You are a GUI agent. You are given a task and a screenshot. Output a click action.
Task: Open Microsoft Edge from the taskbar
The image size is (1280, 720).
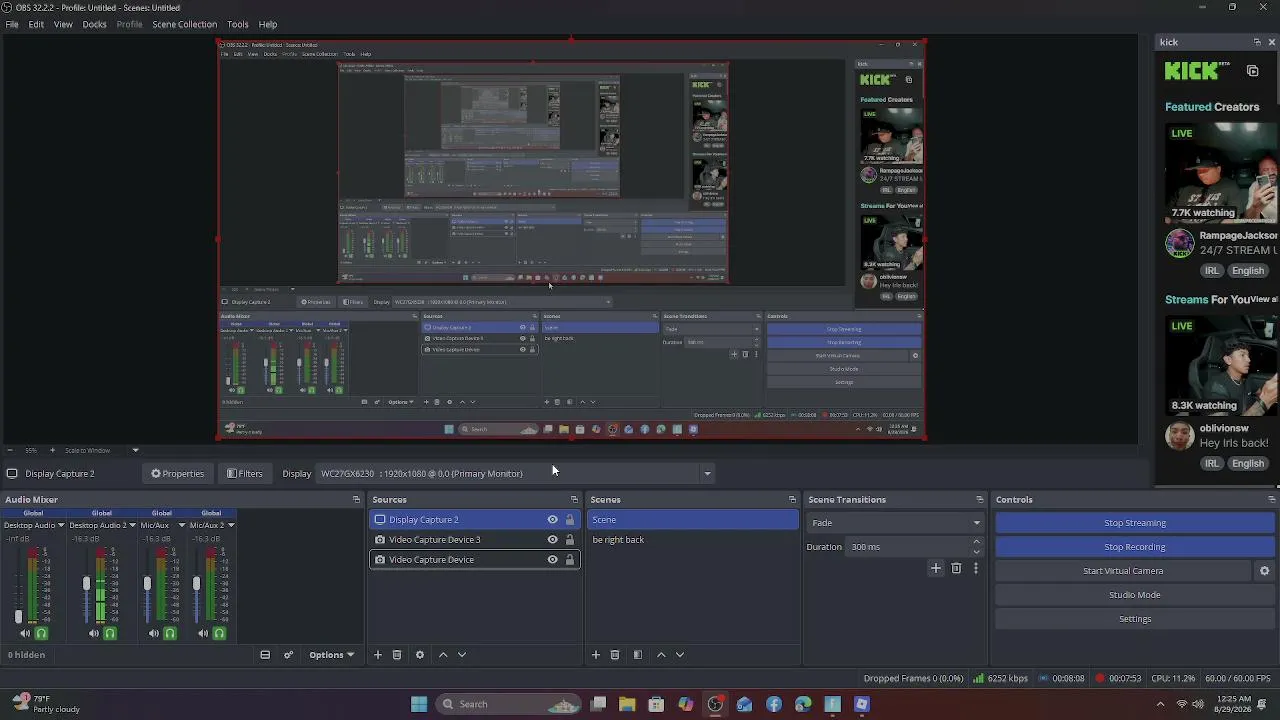point(803,704)
